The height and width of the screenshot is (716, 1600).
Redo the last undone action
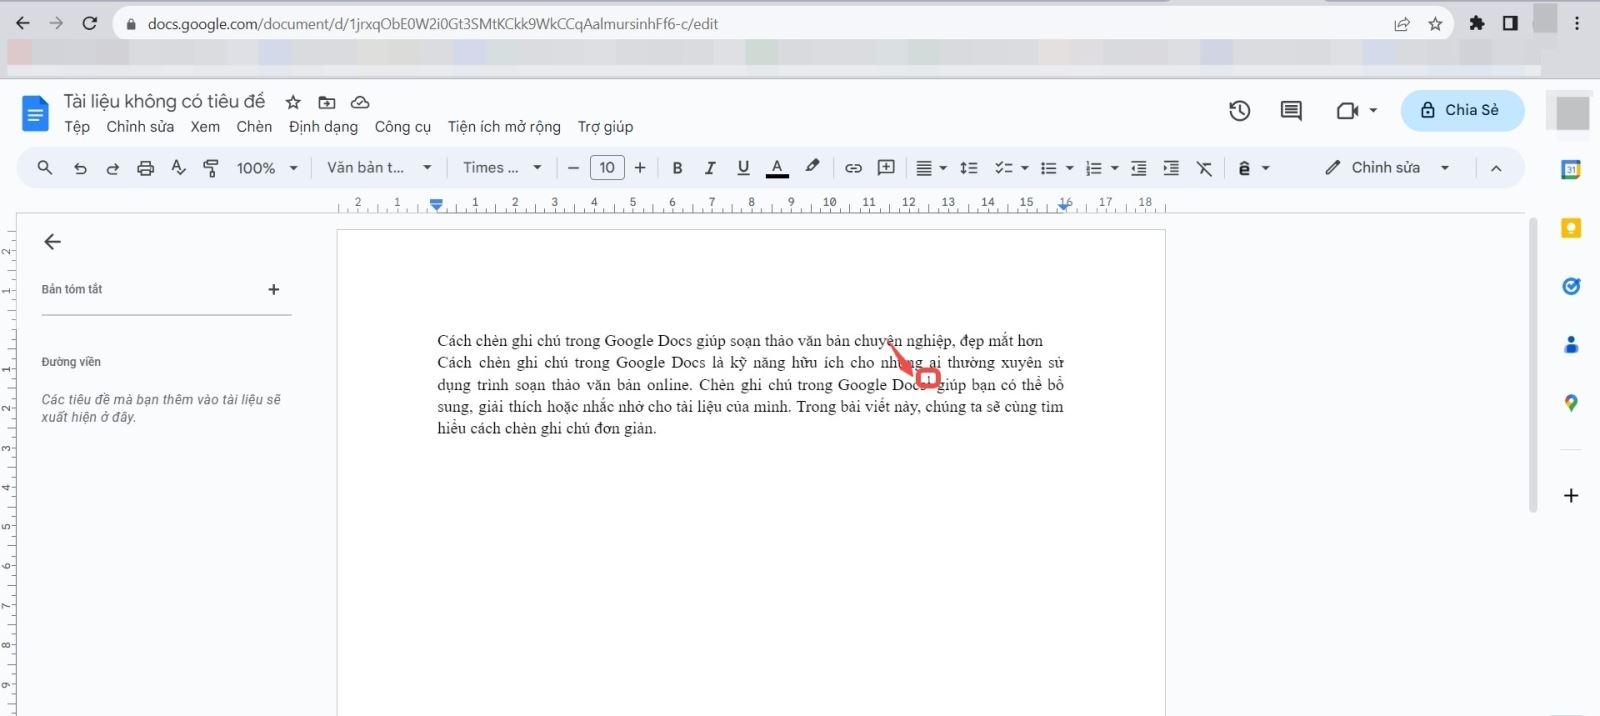112,168
